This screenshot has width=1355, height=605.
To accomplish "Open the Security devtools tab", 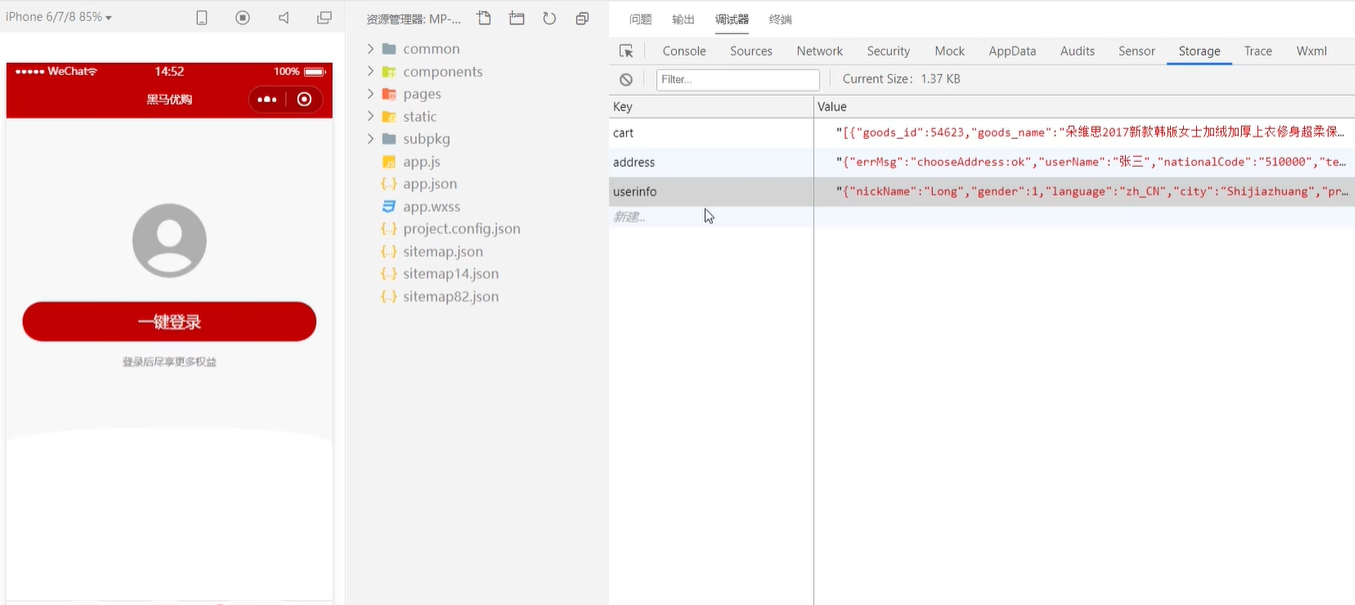I will click(x=888, y=51).
